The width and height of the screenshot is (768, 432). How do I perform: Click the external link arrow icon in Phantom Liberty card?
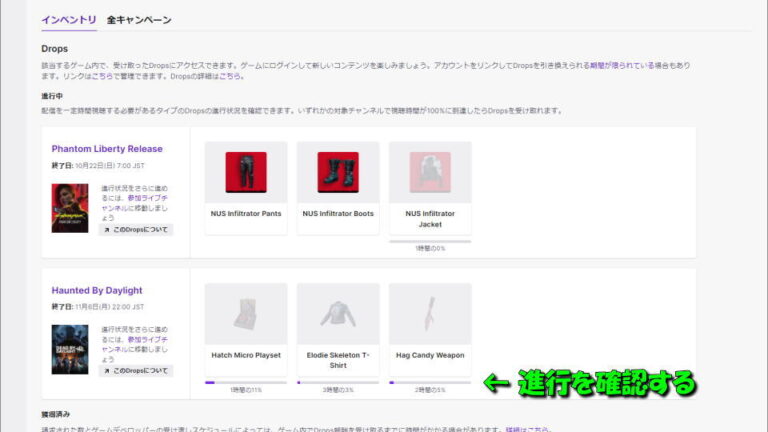[107, 230]
